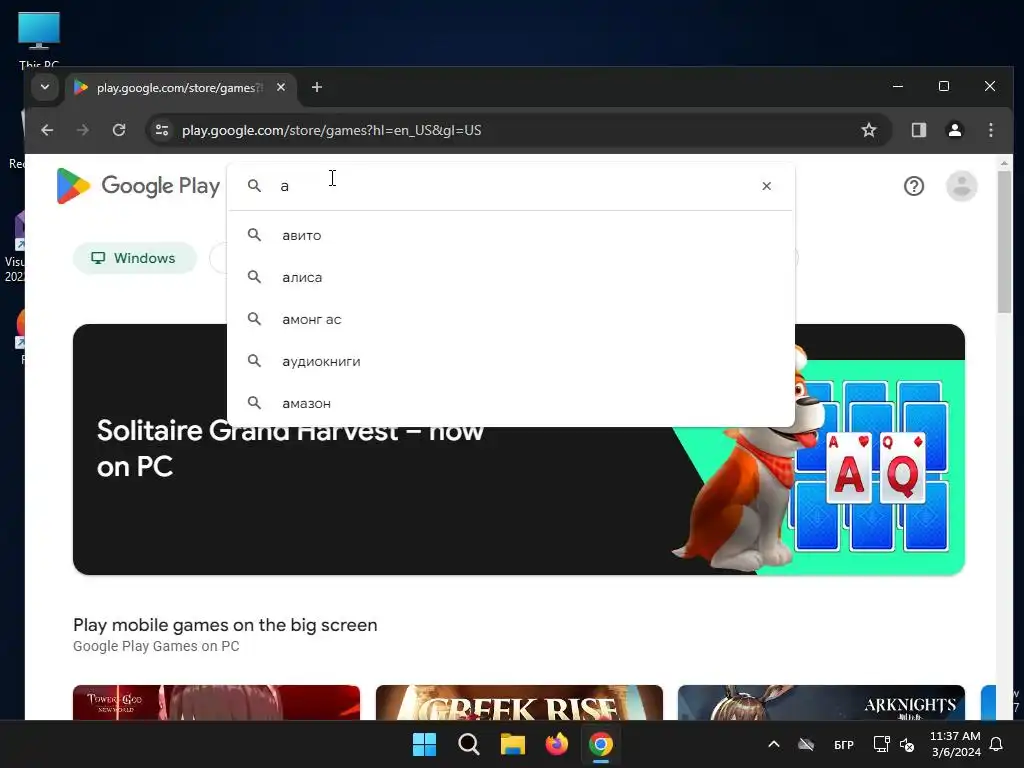Open the Google account avatar
The image size is (1024, 768).
click(961, 186)
